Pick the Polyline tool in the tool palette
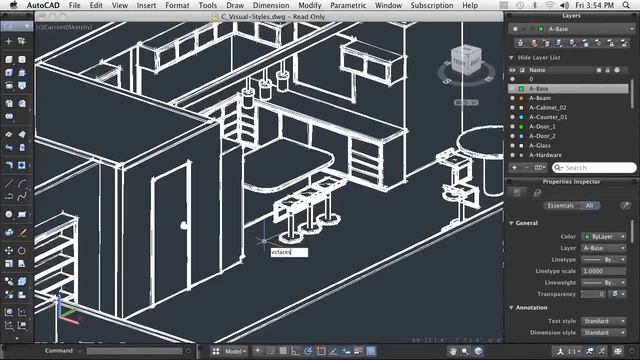The width and height of the screenshot is (640, 360). point(9,197)
